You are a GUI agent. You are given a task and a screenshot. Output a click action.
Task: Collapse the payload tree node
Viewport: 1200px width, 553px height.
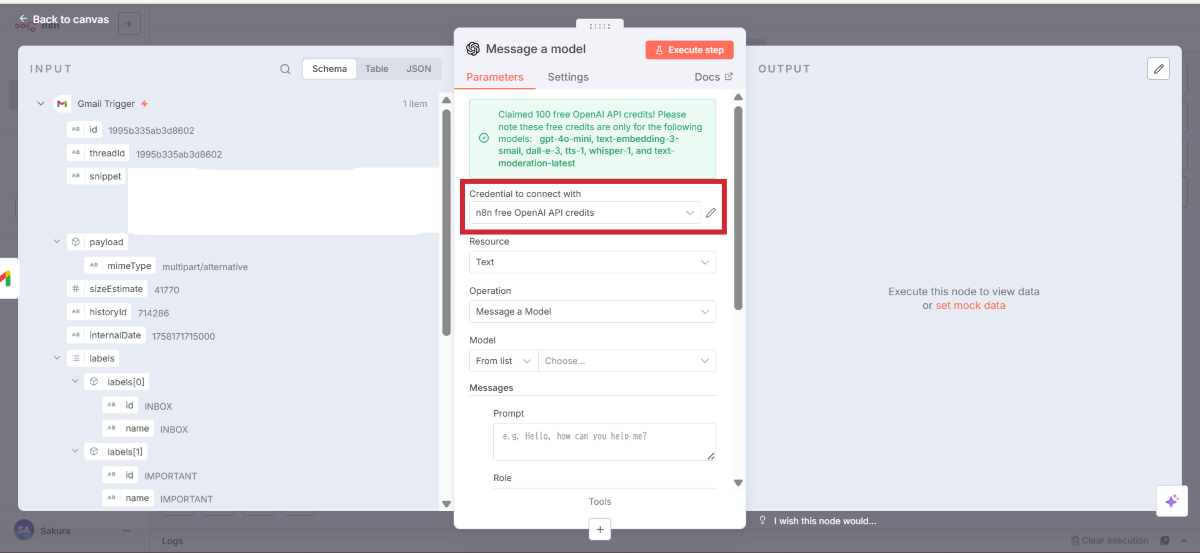[x=57, y=242]
